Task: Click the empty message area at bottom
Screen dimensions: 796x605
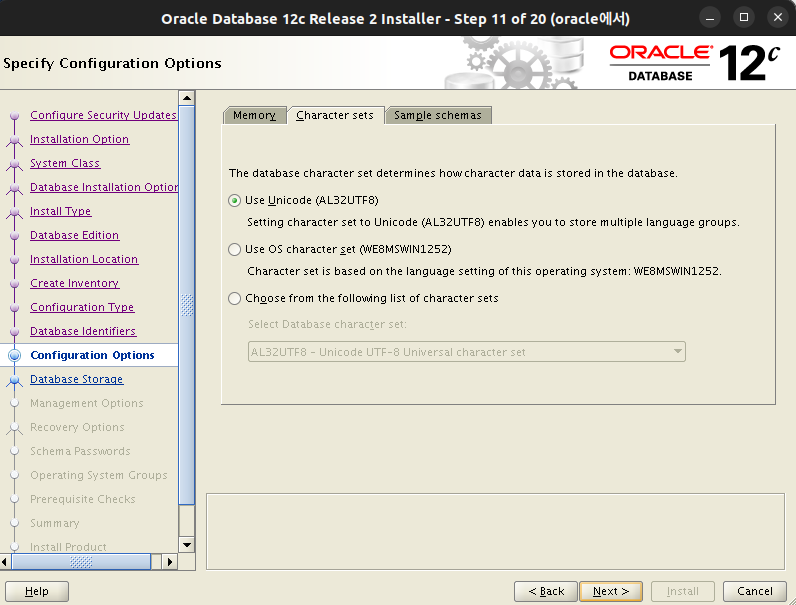Action: tap(495, 531)
